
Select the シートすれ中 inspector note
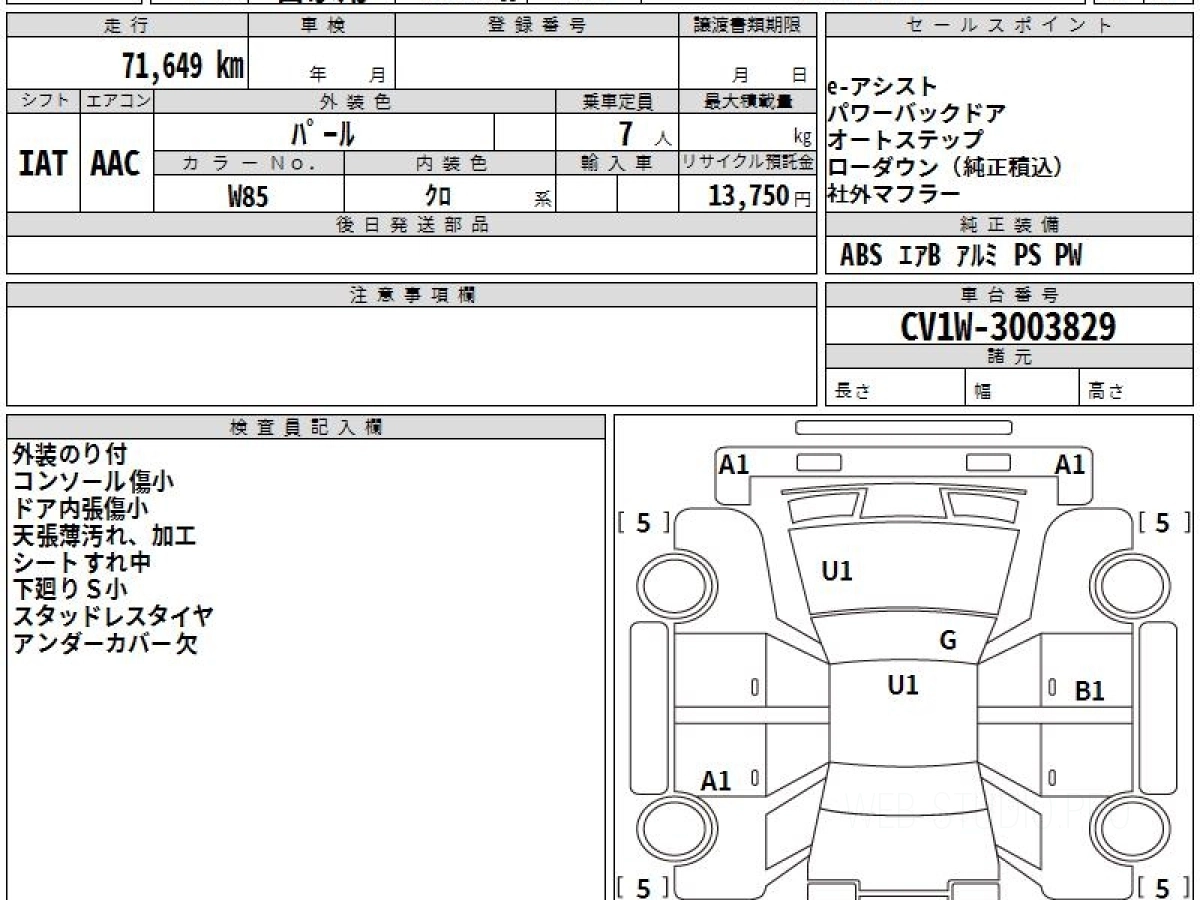click(x=81, y=563)
